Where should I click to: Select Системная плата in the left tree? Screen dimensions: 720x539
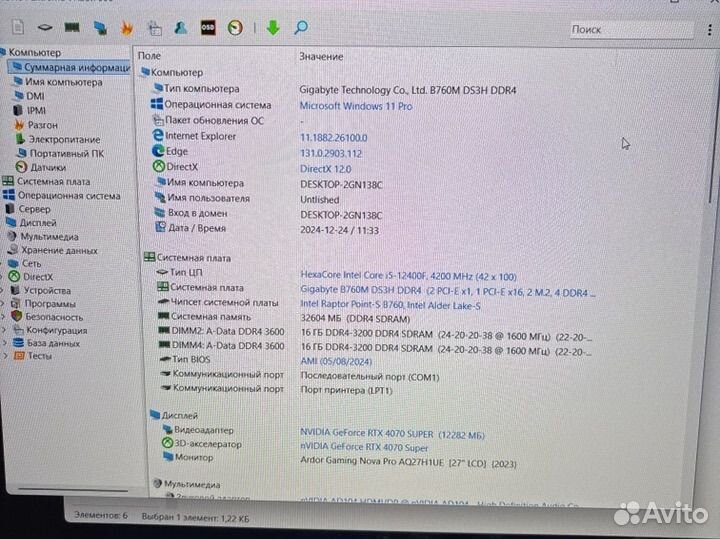(x=46, y=181)
